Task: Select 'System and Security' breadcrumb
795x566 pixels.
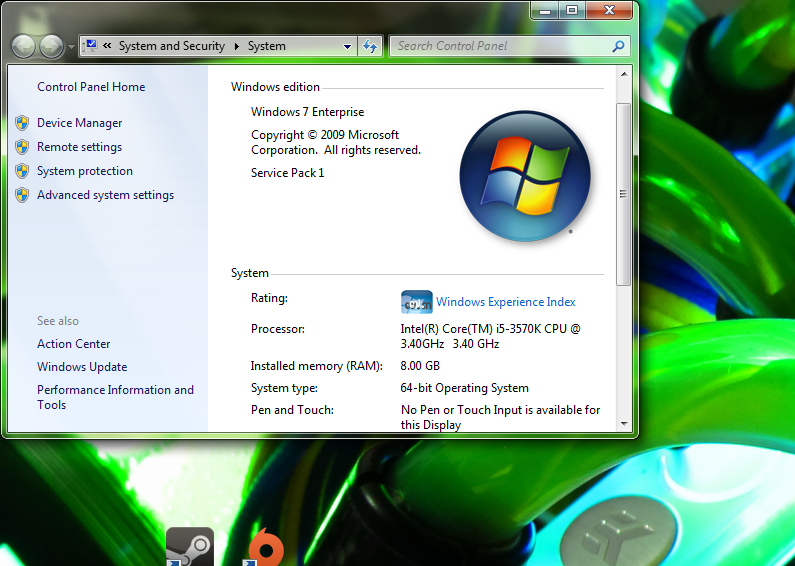Action: coord(171,46)
